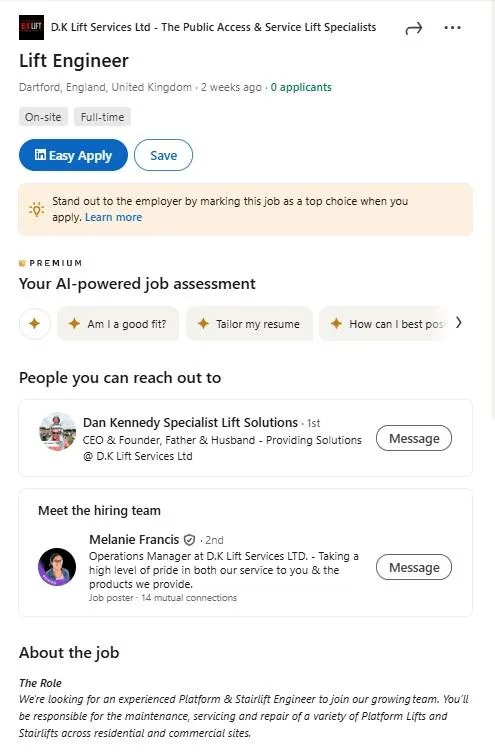Click Melanie Francis verified shield badge
495x752 pixels.
(189, 540)
